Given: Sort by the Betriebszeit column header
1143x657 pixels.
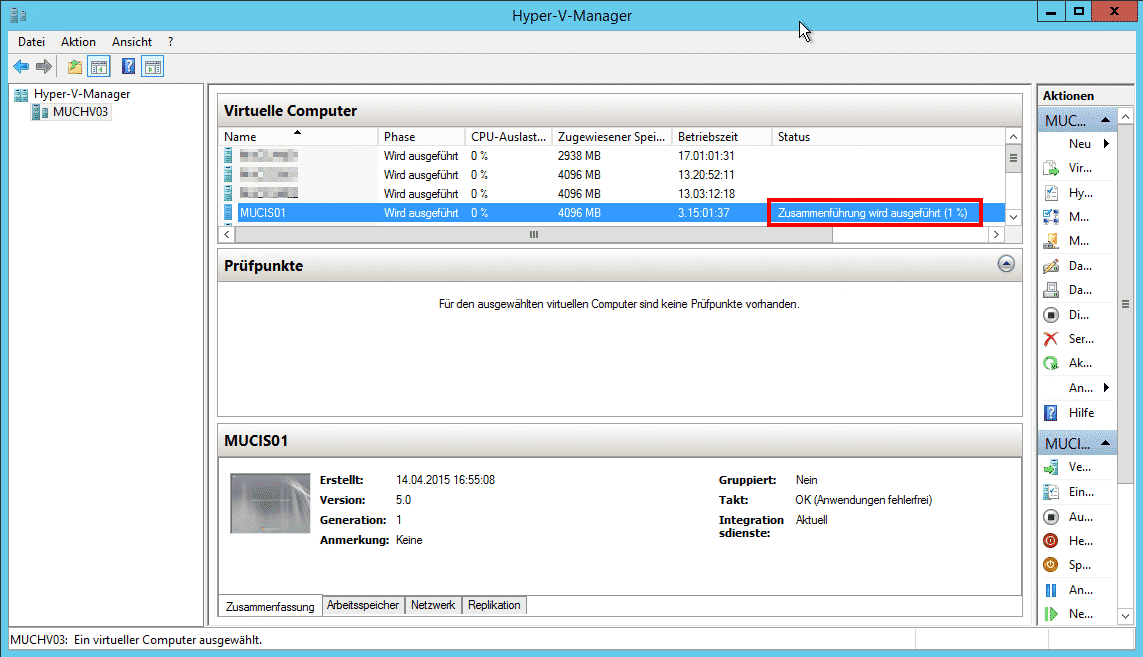Looking at the screenshot, I should click(722, 137).
